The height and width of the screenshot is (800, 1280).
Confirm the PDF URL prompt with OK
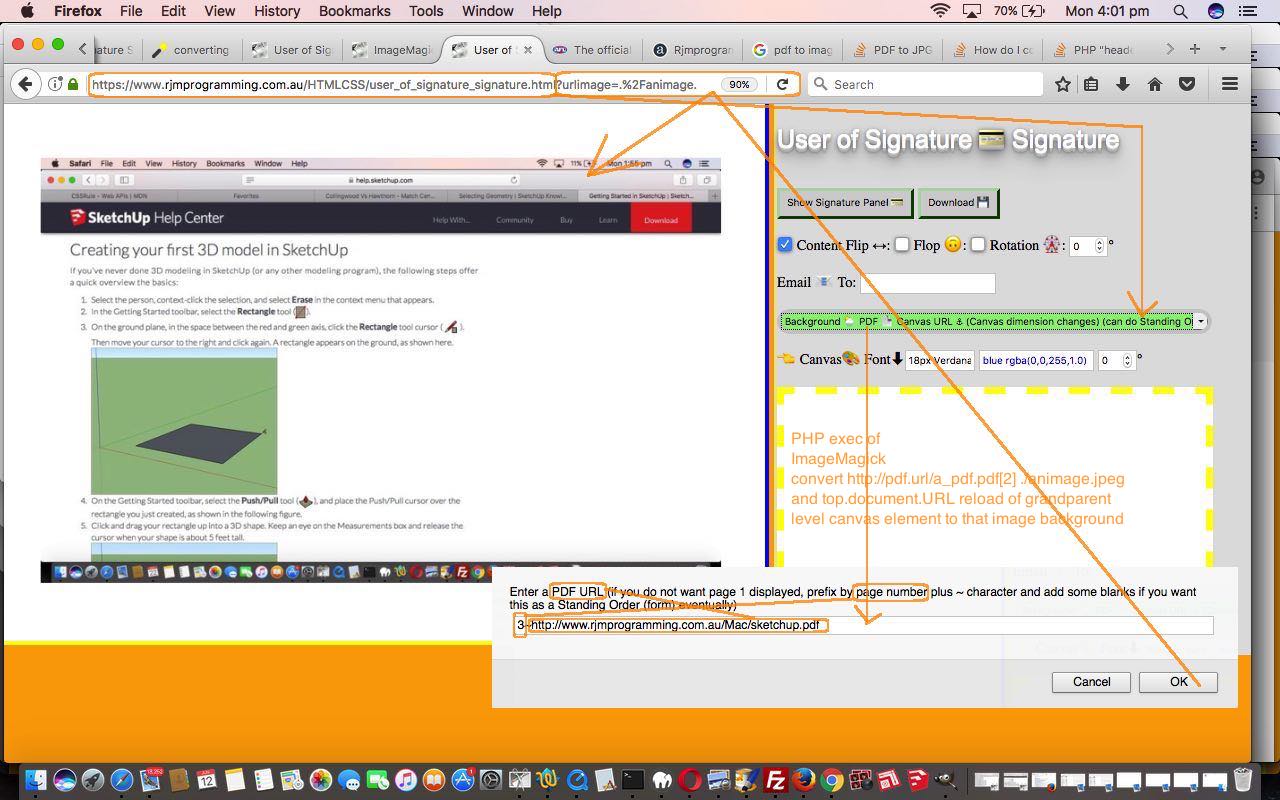tap(1178, 682)
